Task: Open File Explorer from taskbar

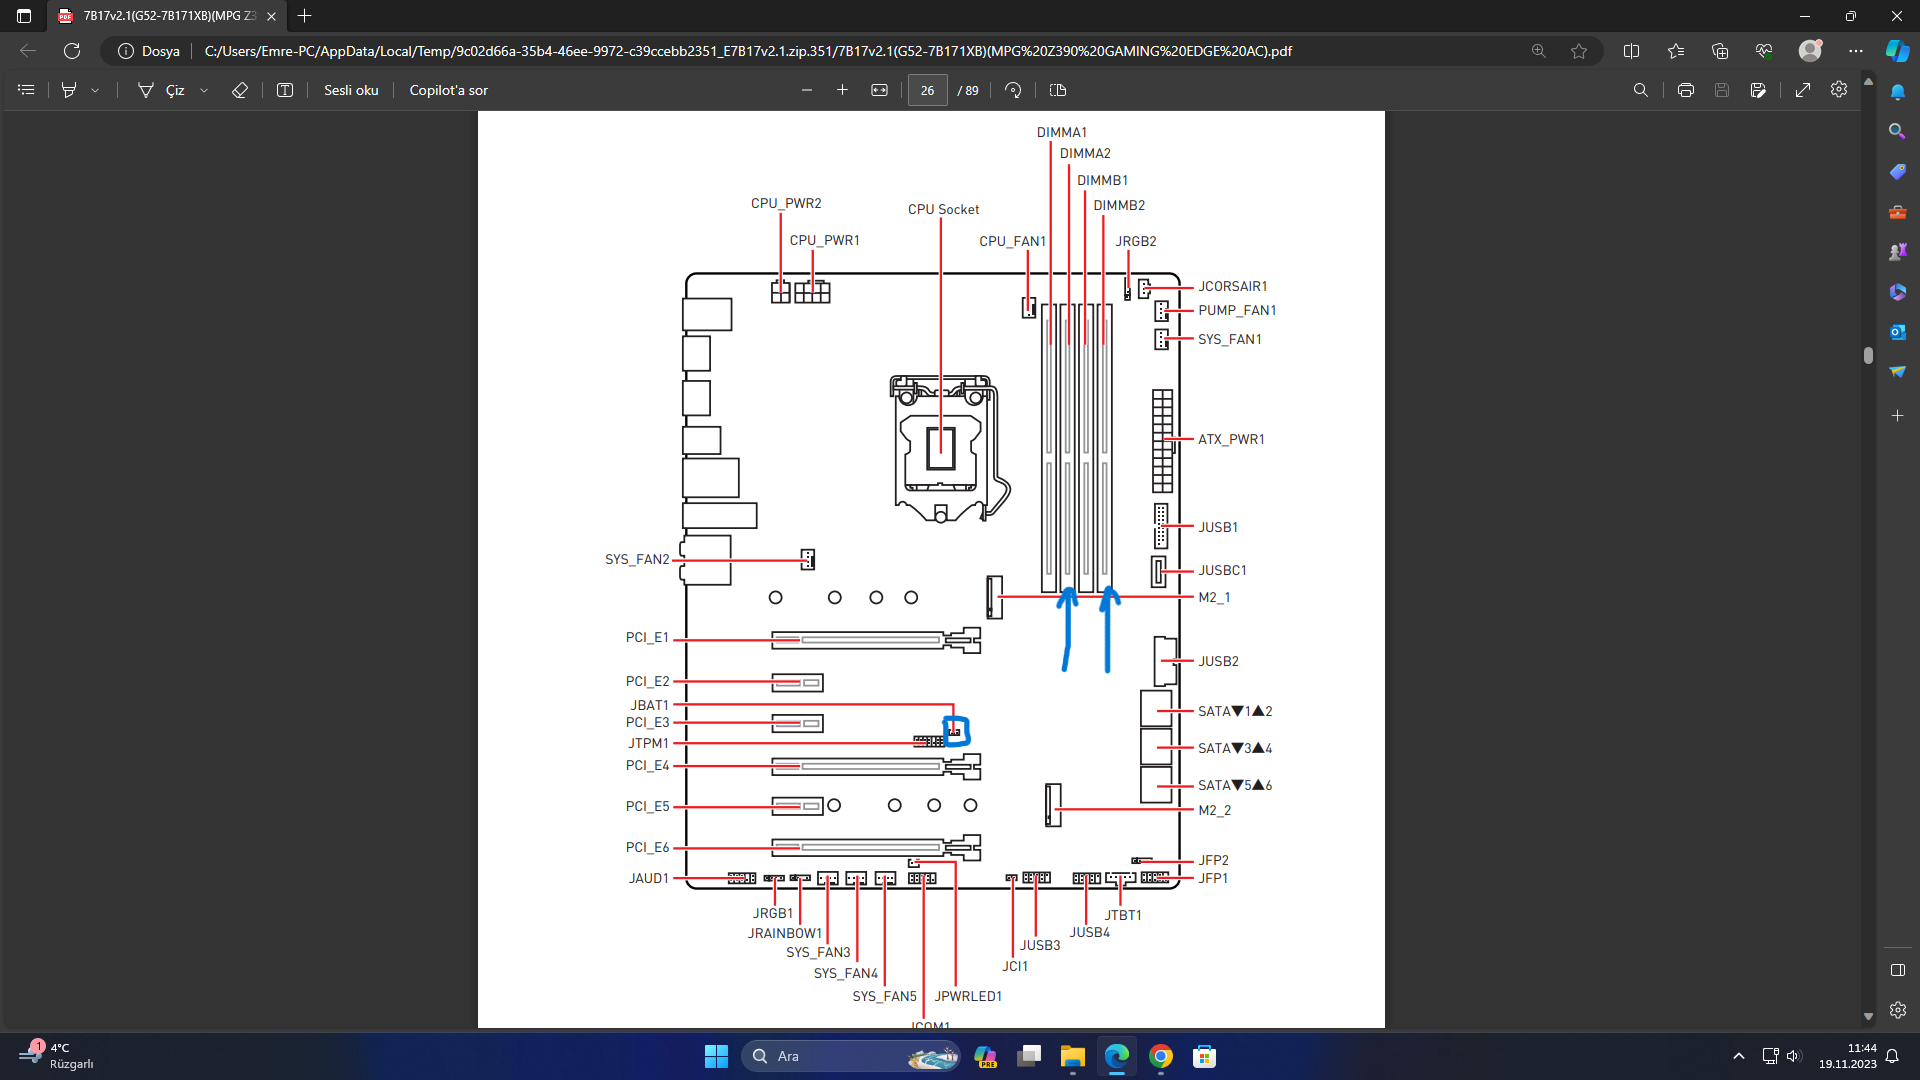Action: pos(1073,1056)
